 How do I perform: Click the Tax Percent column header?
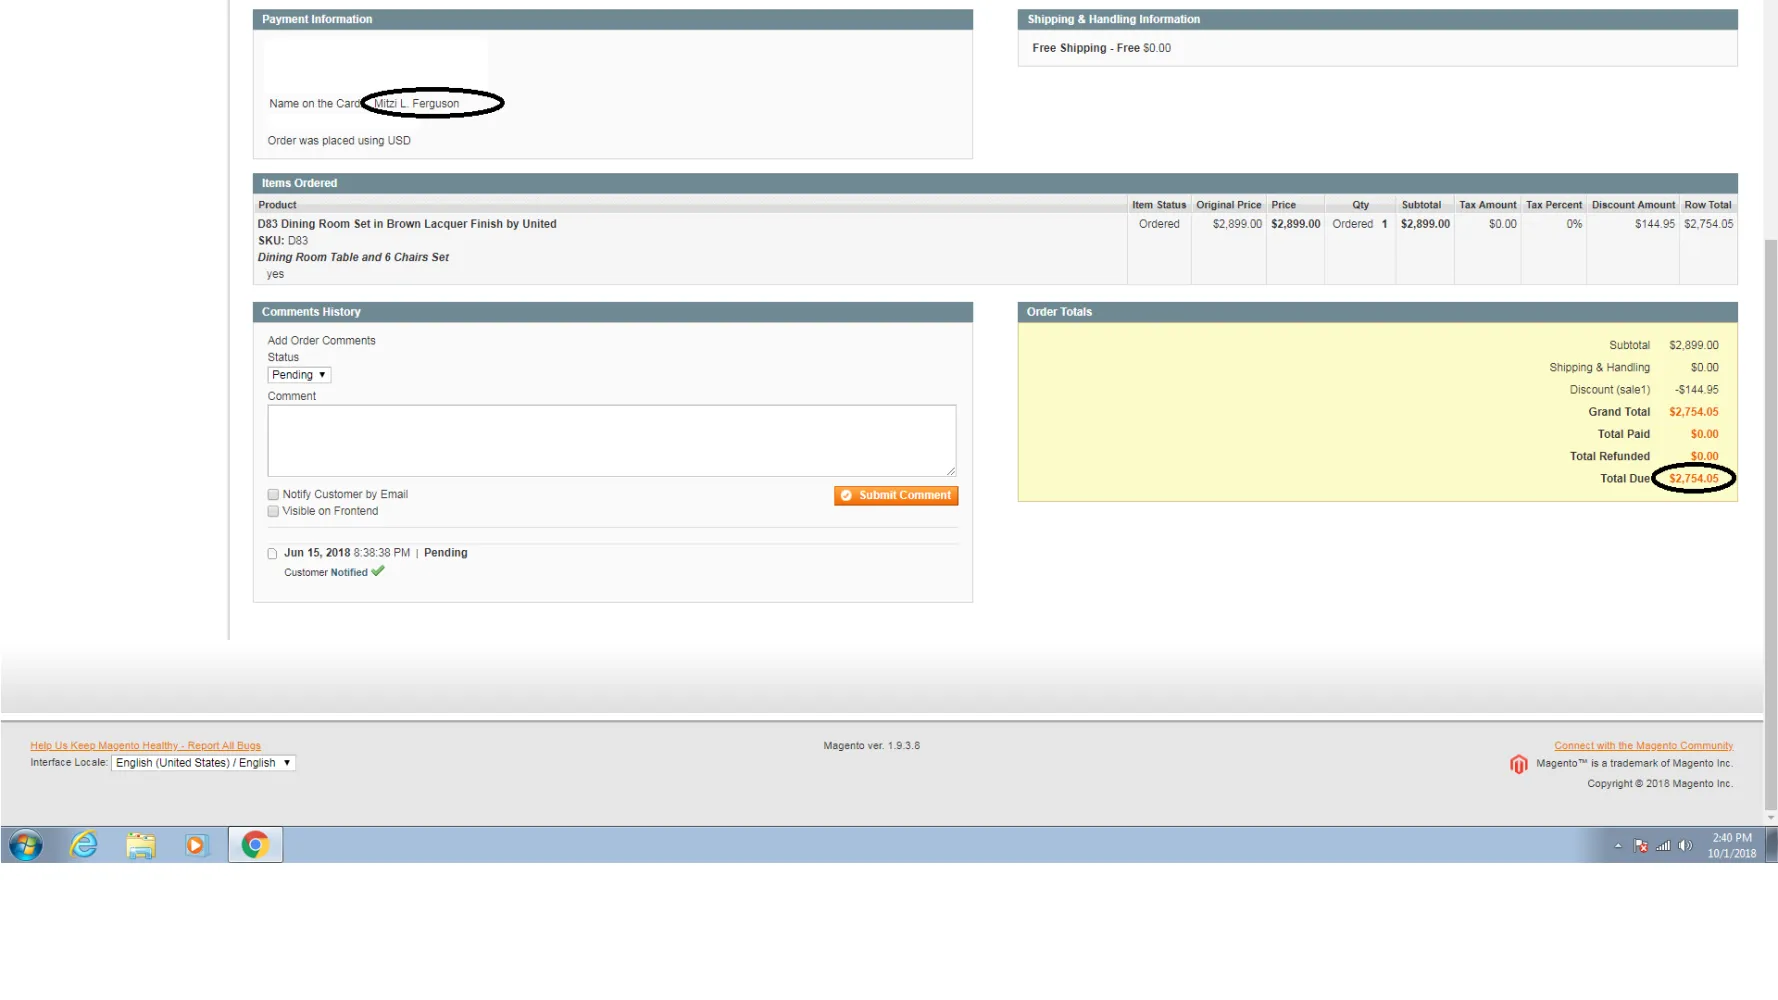click(1553, 205)
